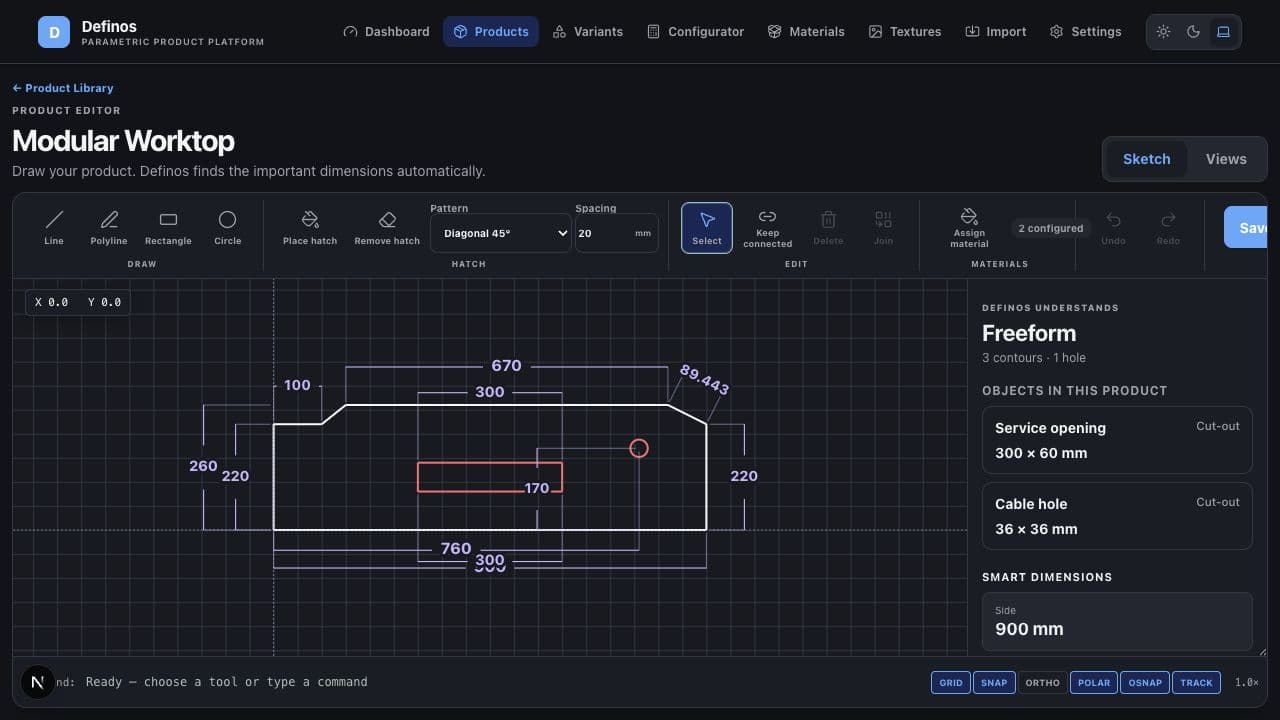Open the Textures page
The image size is (1280, 720).
coord(905,32)
